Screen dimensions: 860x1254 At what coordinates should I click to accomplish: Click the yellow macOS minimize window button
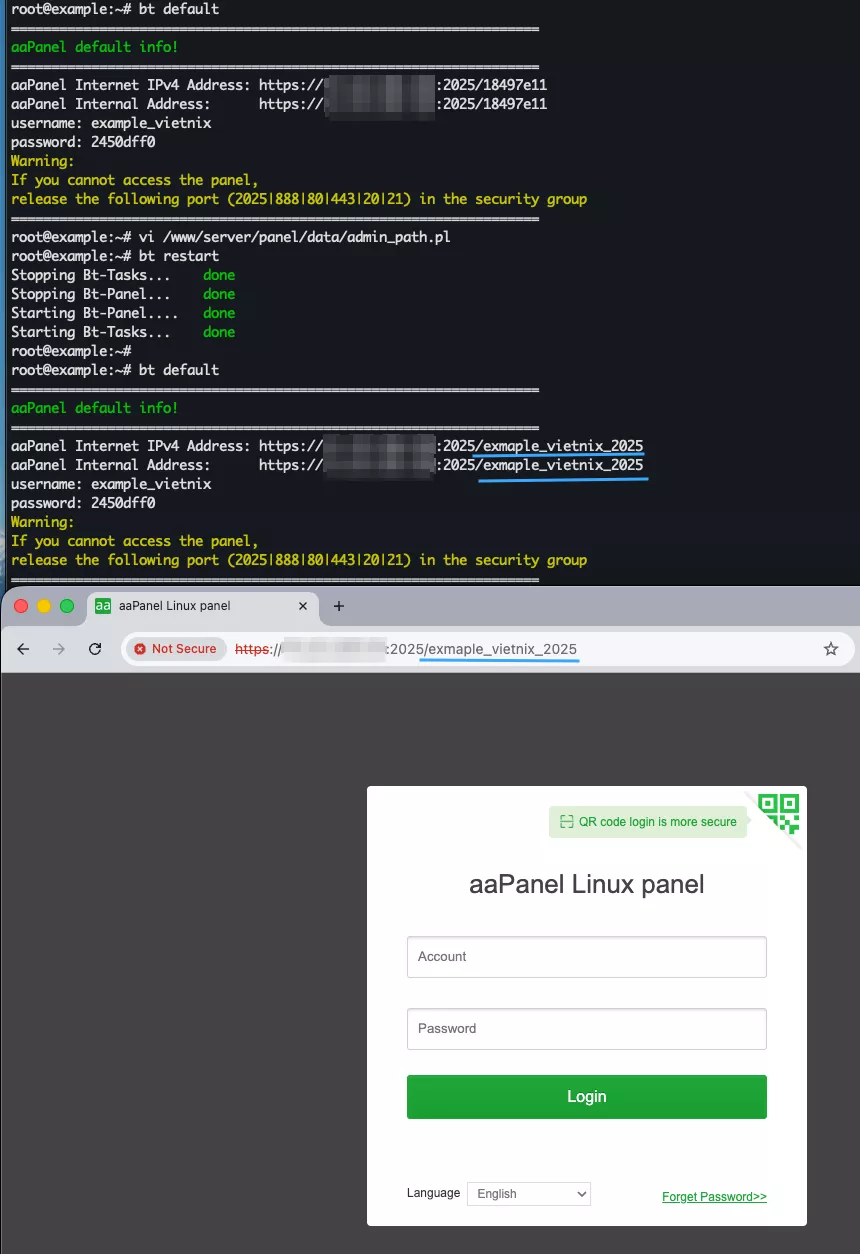tap(44, 606)
